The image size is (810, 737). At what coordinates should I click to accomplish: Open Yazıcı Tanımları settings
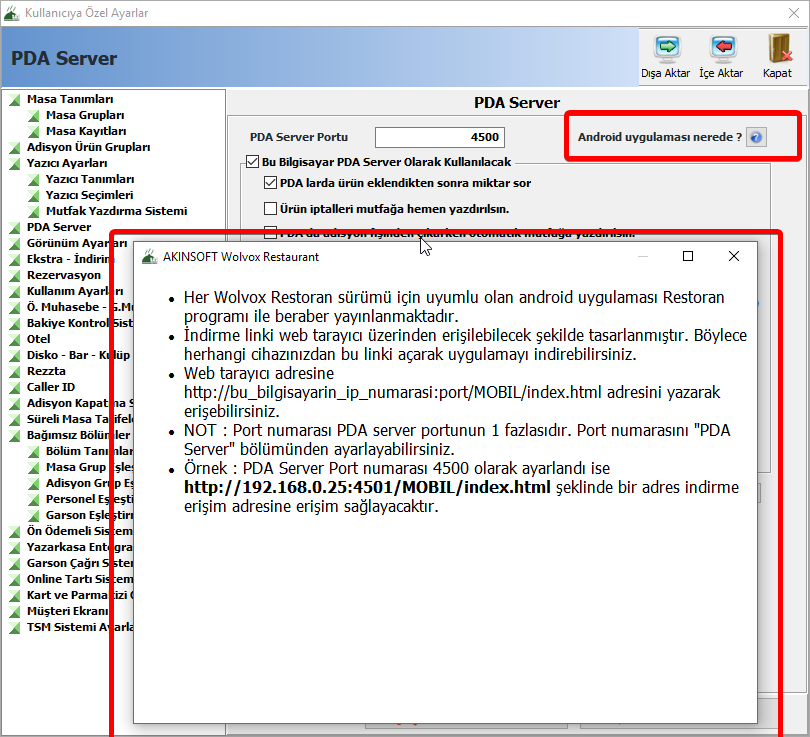coord(90,179)
